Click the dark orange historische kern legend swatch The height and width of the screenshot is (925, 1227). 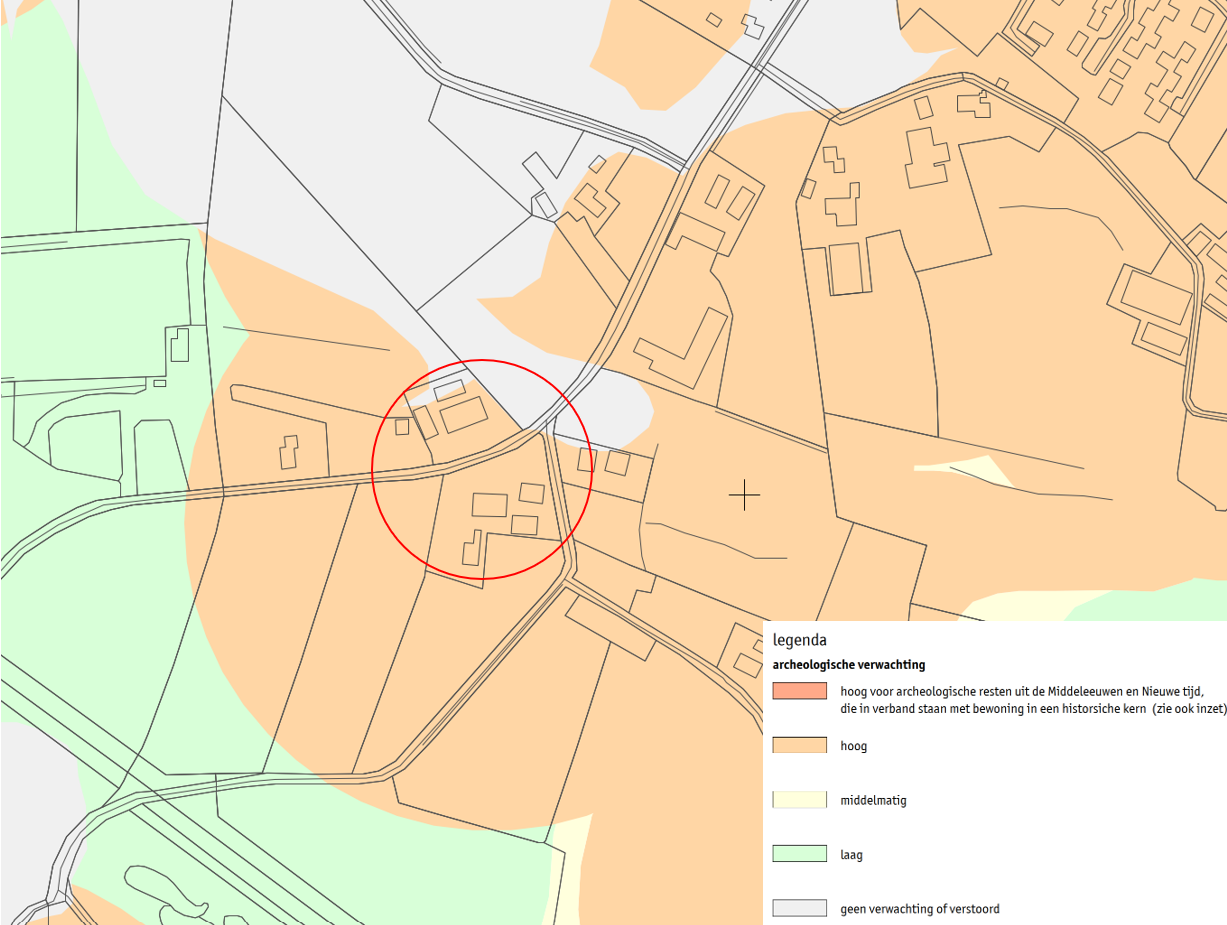[799, 691]
